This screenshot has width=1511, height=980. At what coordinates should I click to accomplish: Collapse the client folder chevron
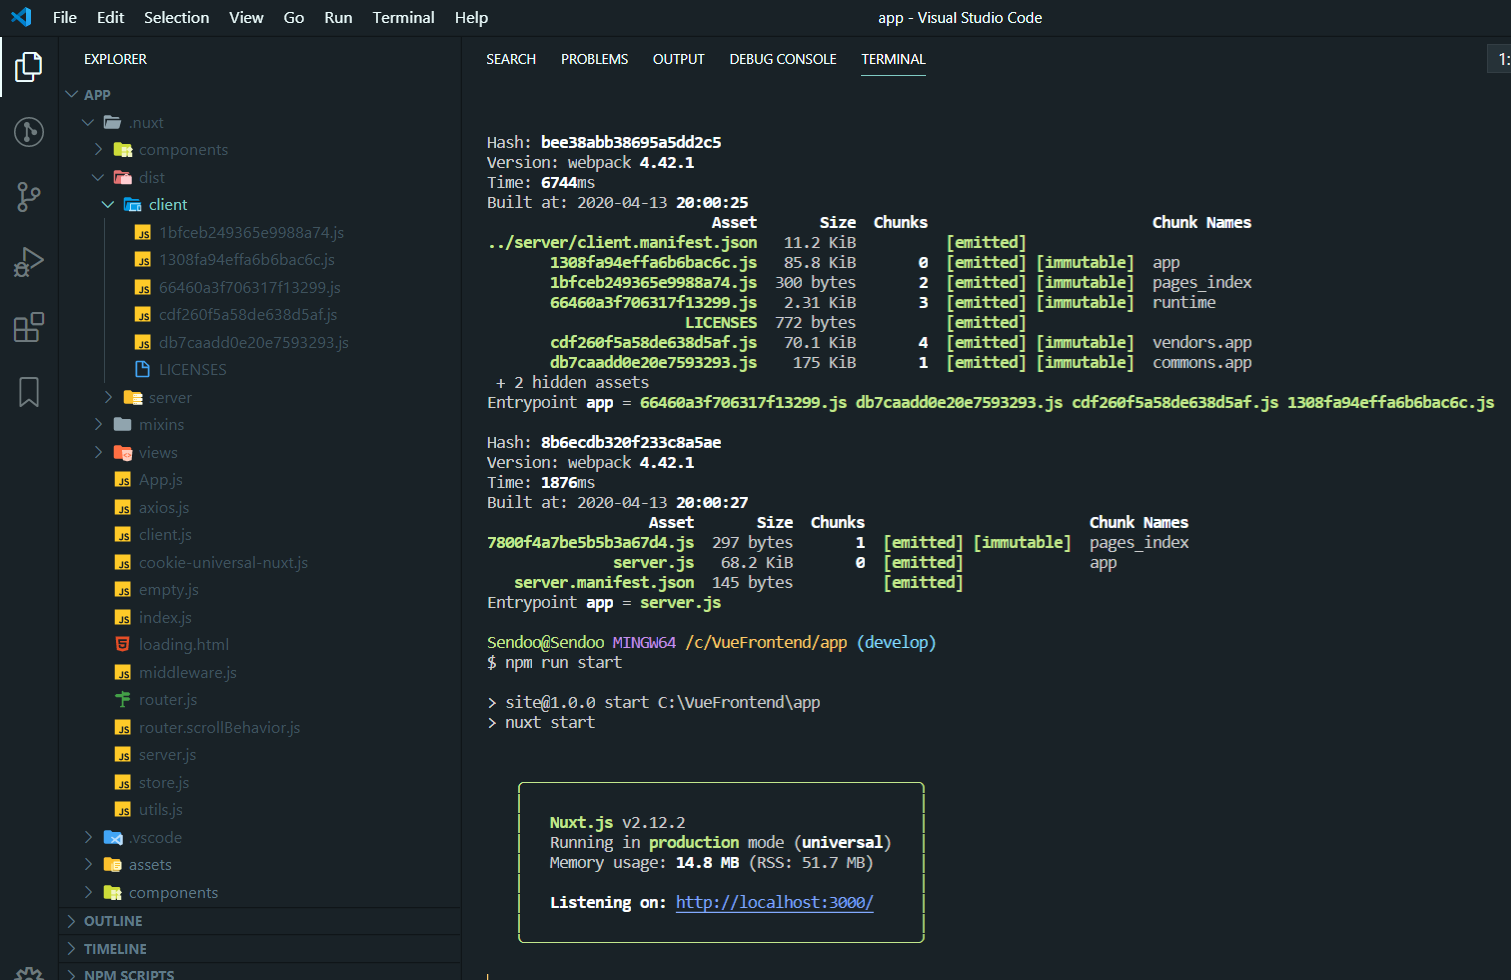(x=108, y=204)
